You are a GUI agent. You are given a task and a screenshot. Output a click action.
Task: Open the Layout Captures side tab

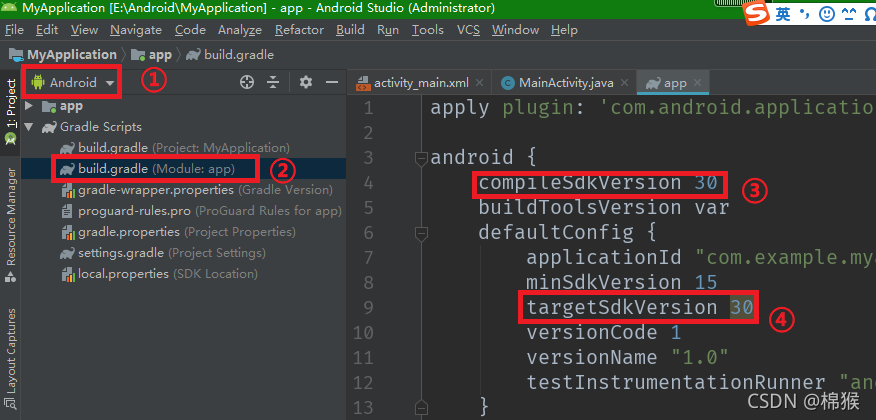tap(10, 359)
